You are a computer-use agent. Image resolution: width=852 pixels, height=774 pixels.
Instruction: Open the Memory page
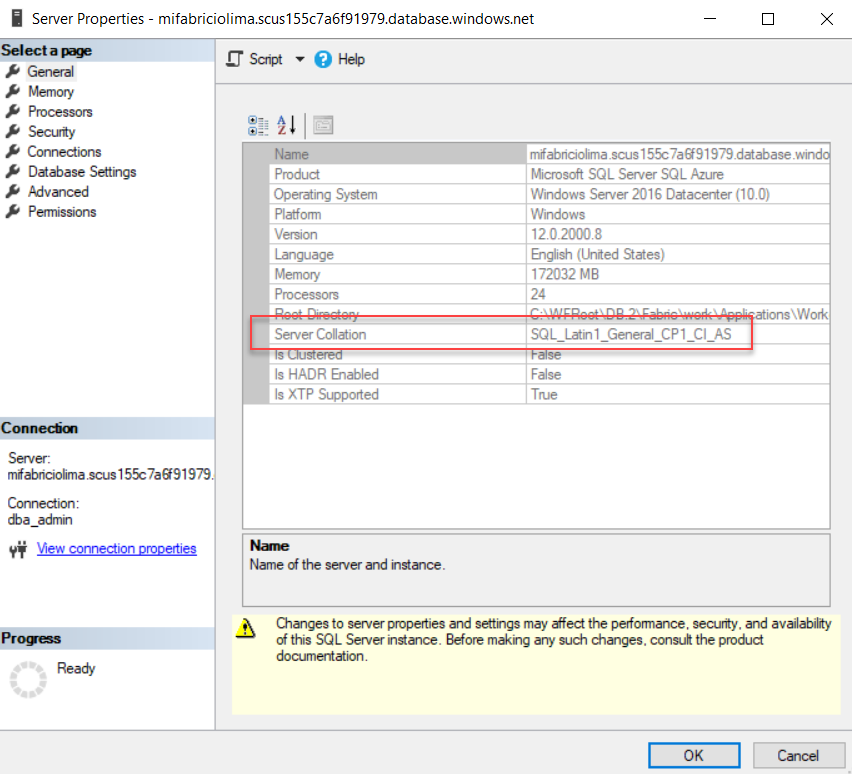click(x=50, y=92)
